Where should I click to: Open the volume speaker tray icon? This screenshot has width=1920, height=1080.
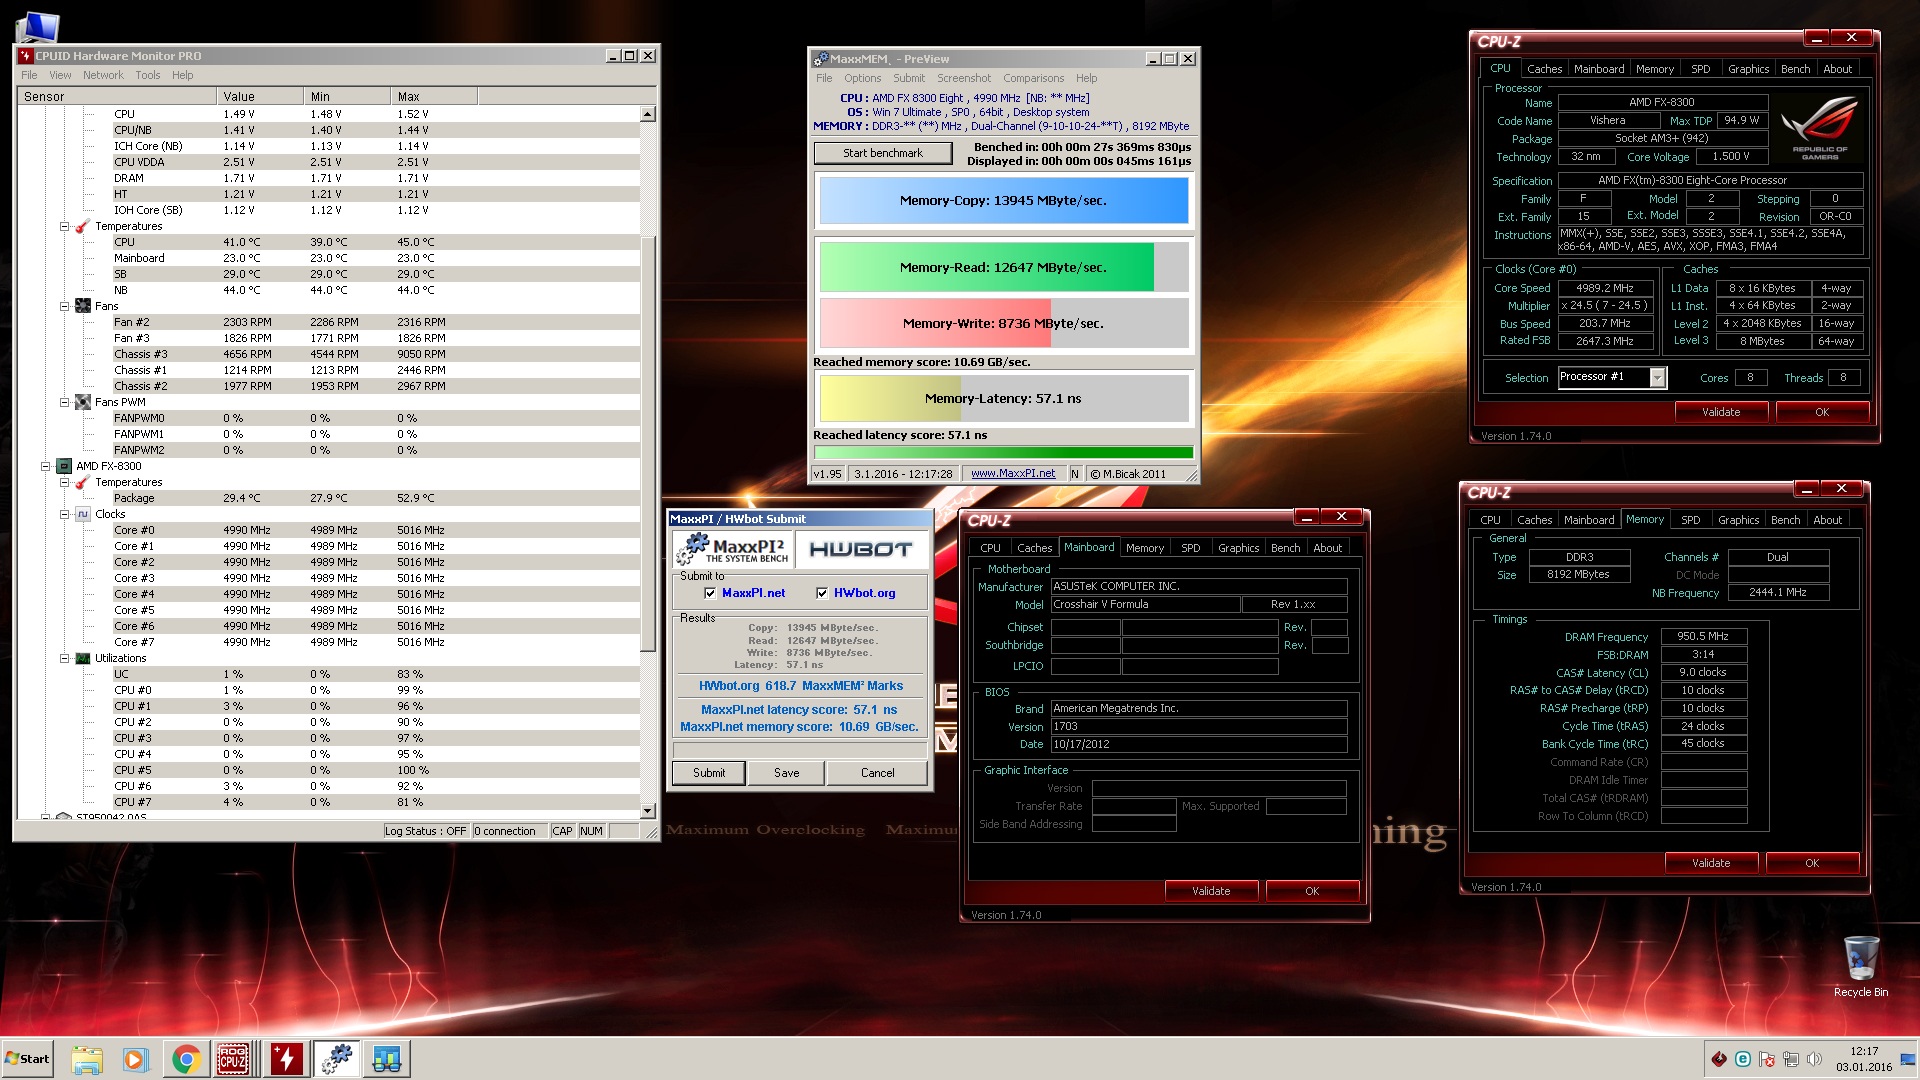1815,1059
